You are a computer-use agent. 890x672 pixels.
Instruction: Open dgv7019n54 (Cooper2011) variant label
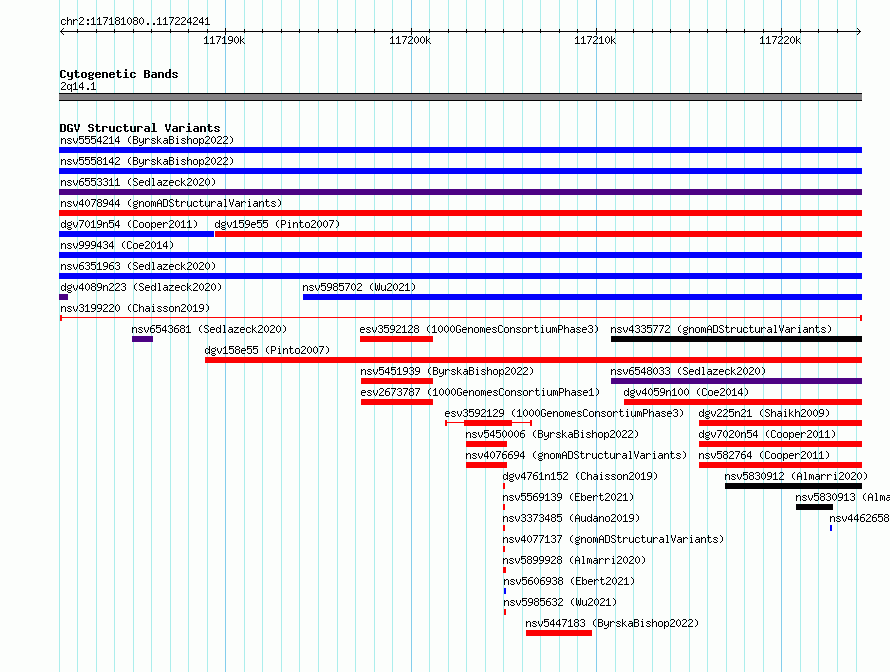click(x=129, y=224)
